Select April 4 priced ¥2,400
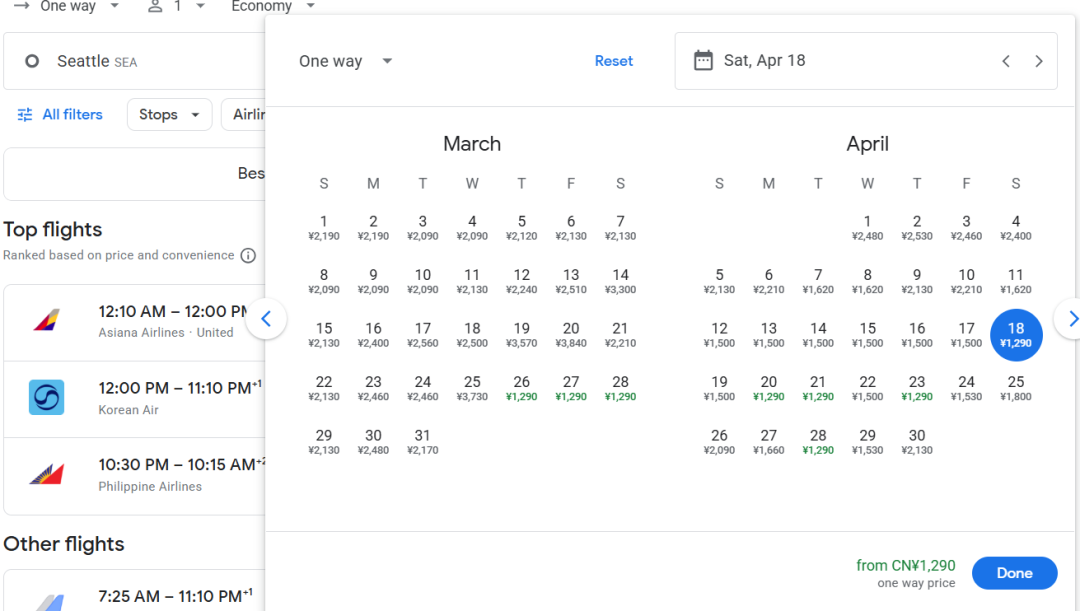The width and height of the screenshot is (1080, 611). [x=1016, y=227]
